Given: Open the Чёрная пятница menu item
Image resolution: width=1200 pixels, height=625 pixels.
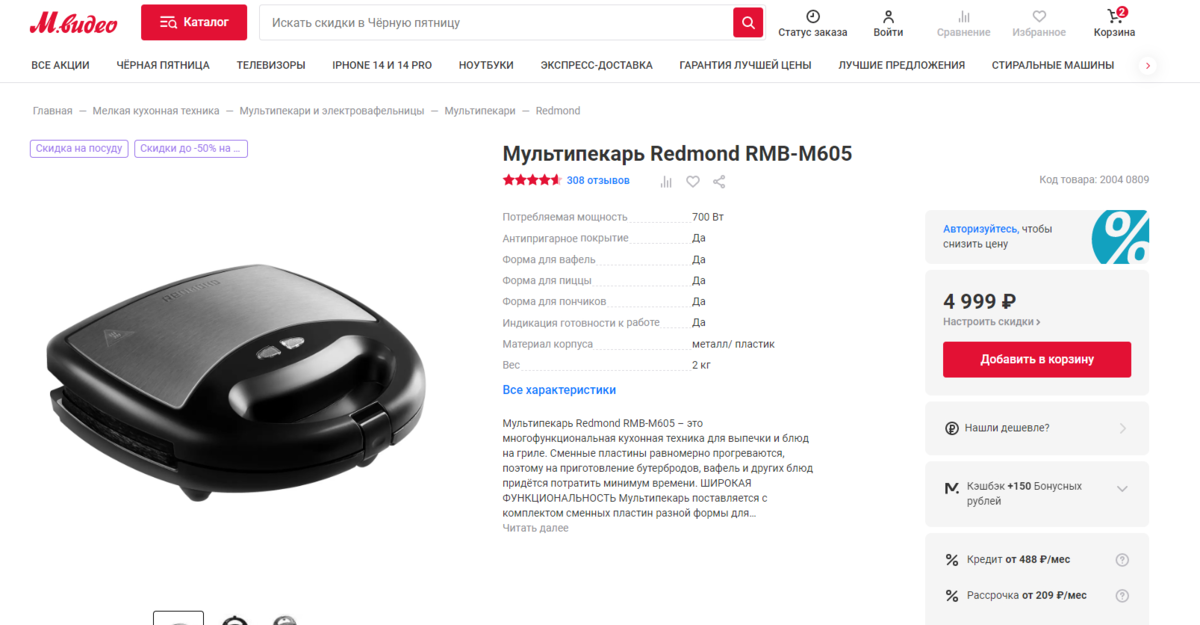Looking at the screenshot, I should point(163,65).
